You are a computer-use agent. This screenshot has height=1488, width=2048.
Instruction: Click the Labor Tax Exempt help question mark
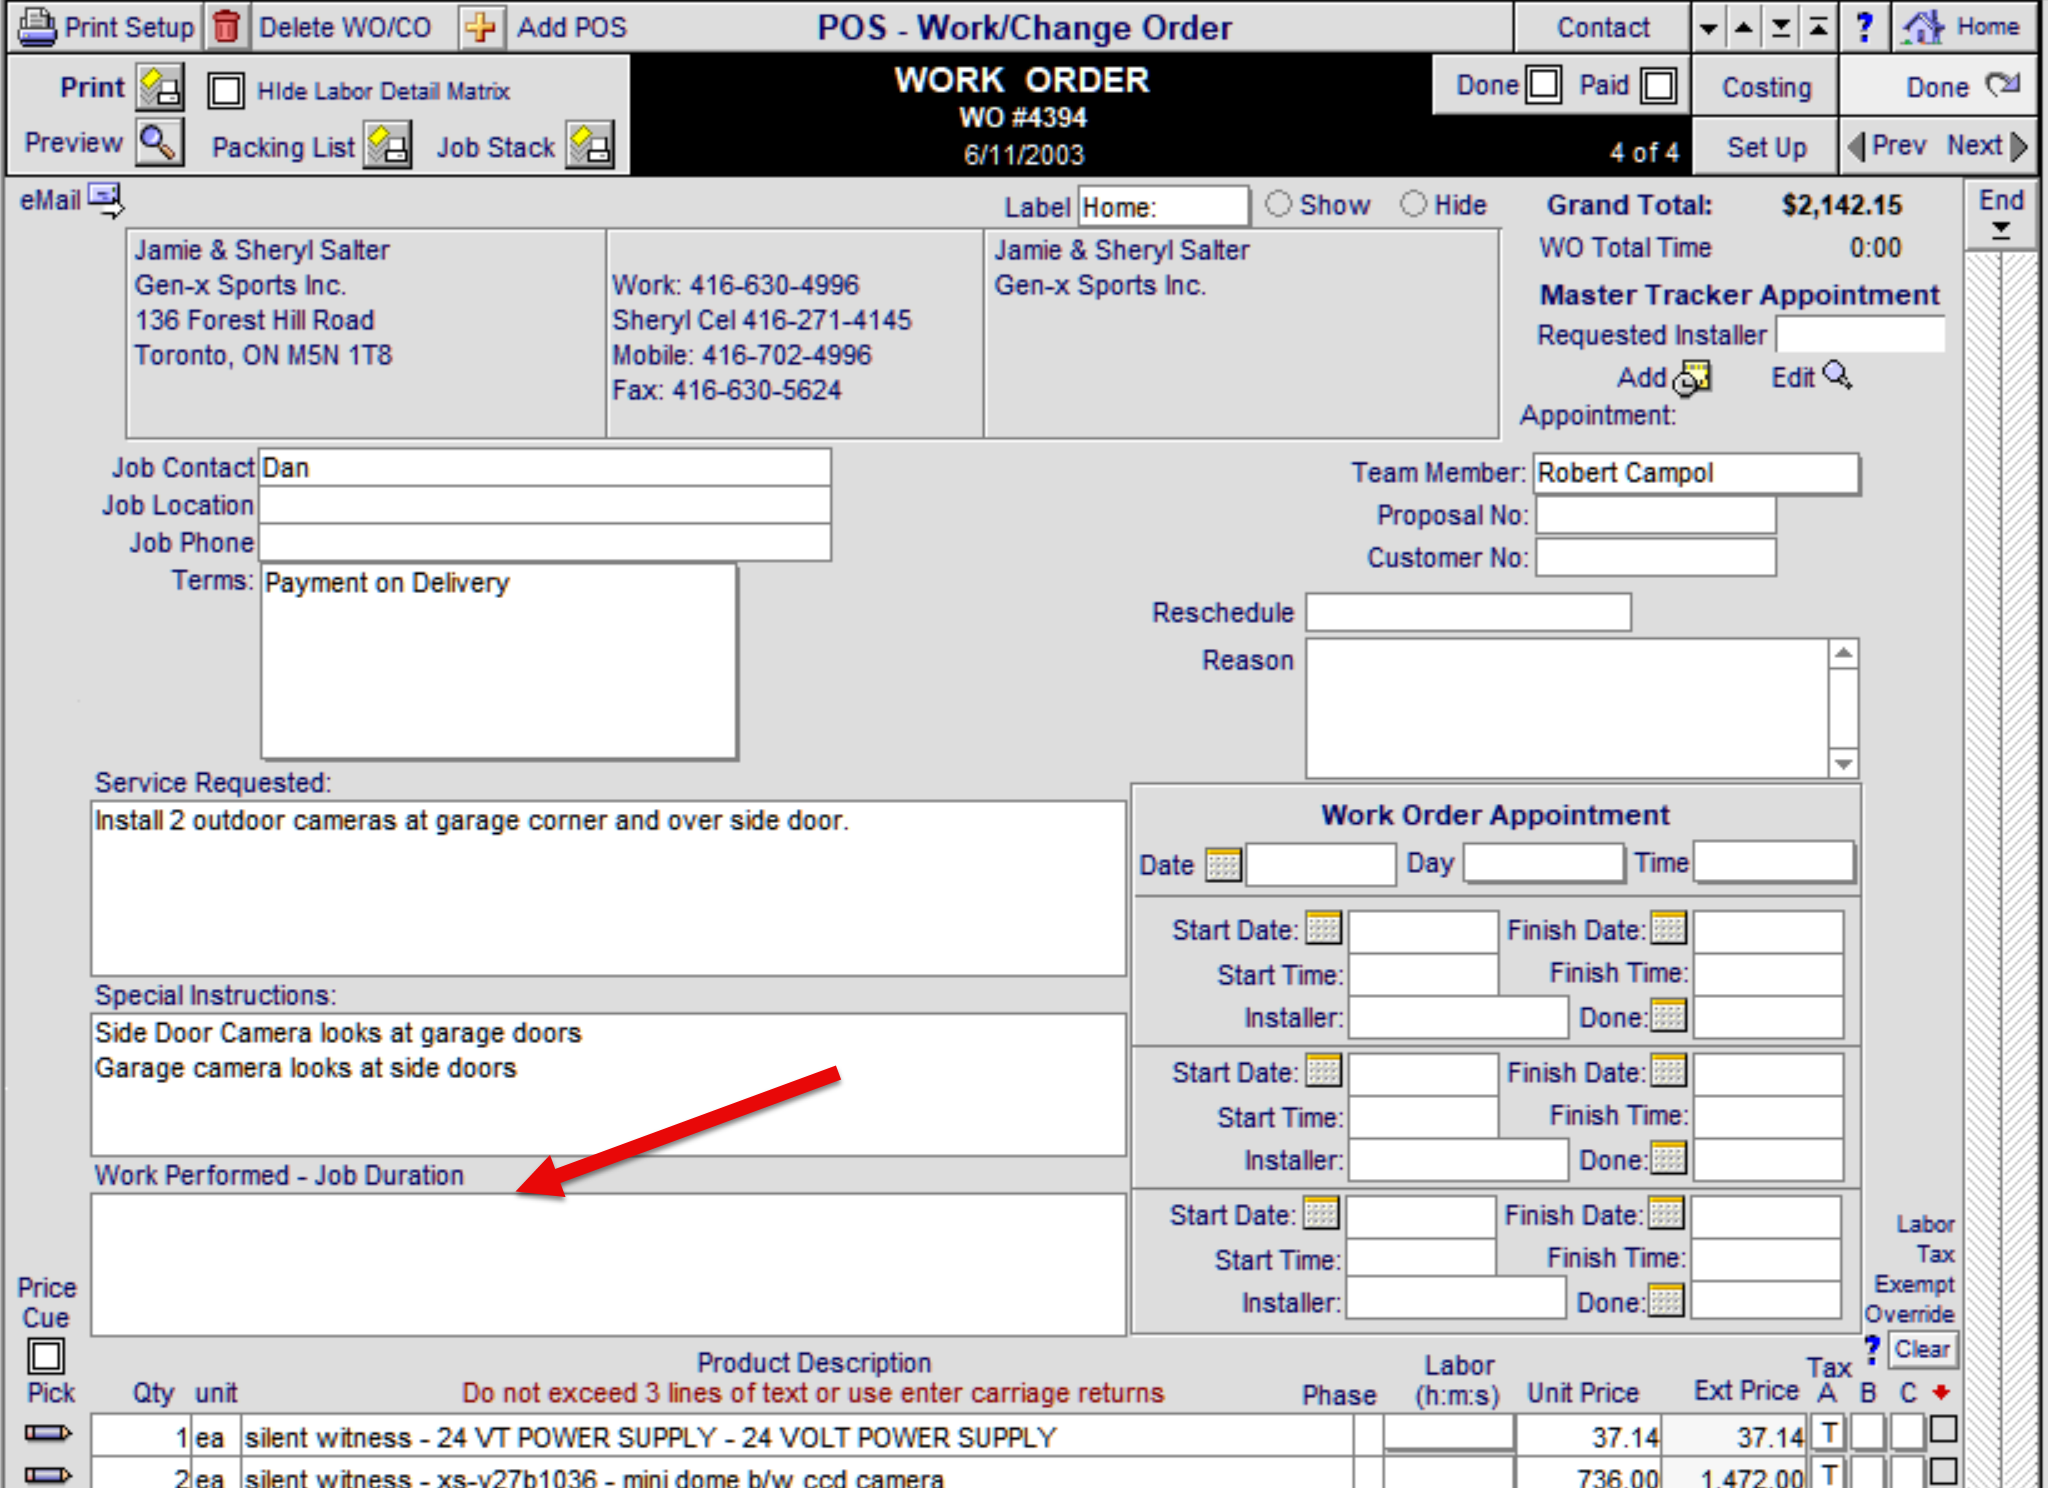1872,1348
